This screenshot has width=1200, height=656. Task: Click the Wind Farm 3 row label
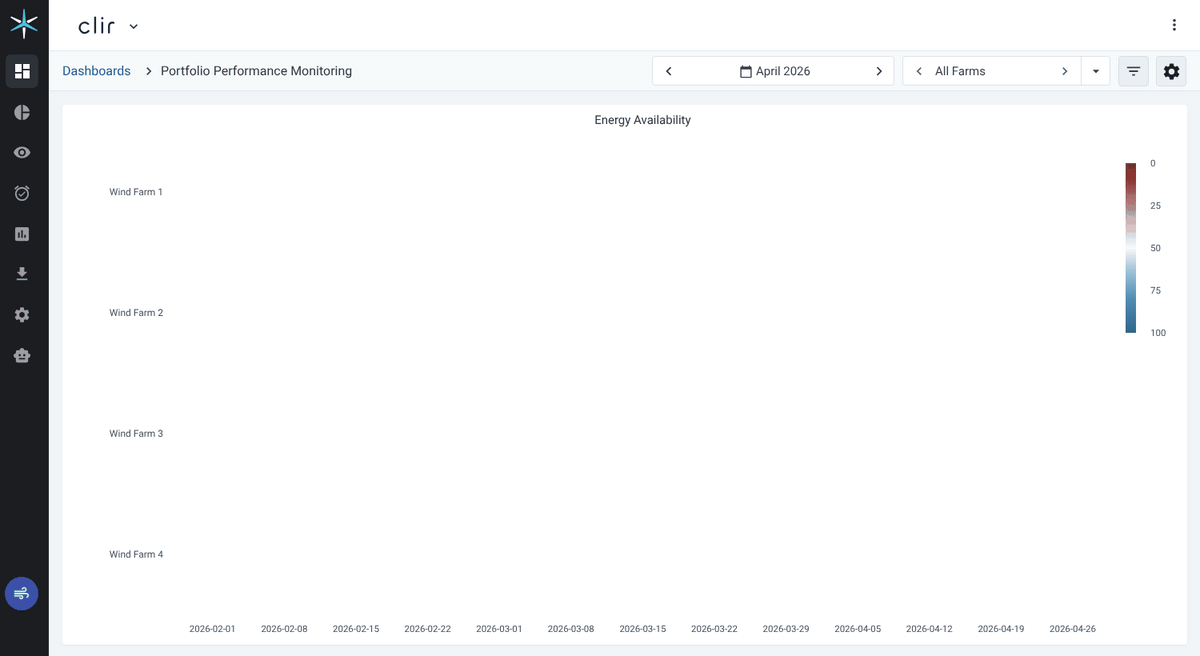(x=136, y=434)
